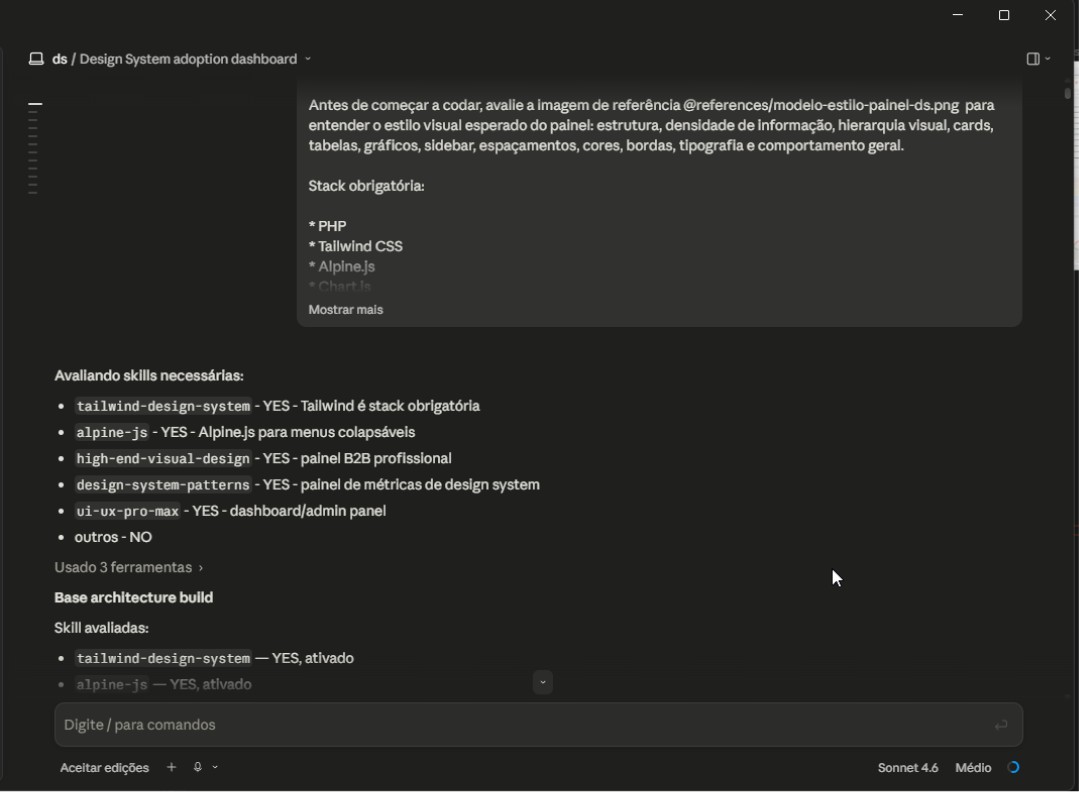Open the Aceitar edições mode selector
The height and width of the screenshot is (792, 1079).
point(105,768)
